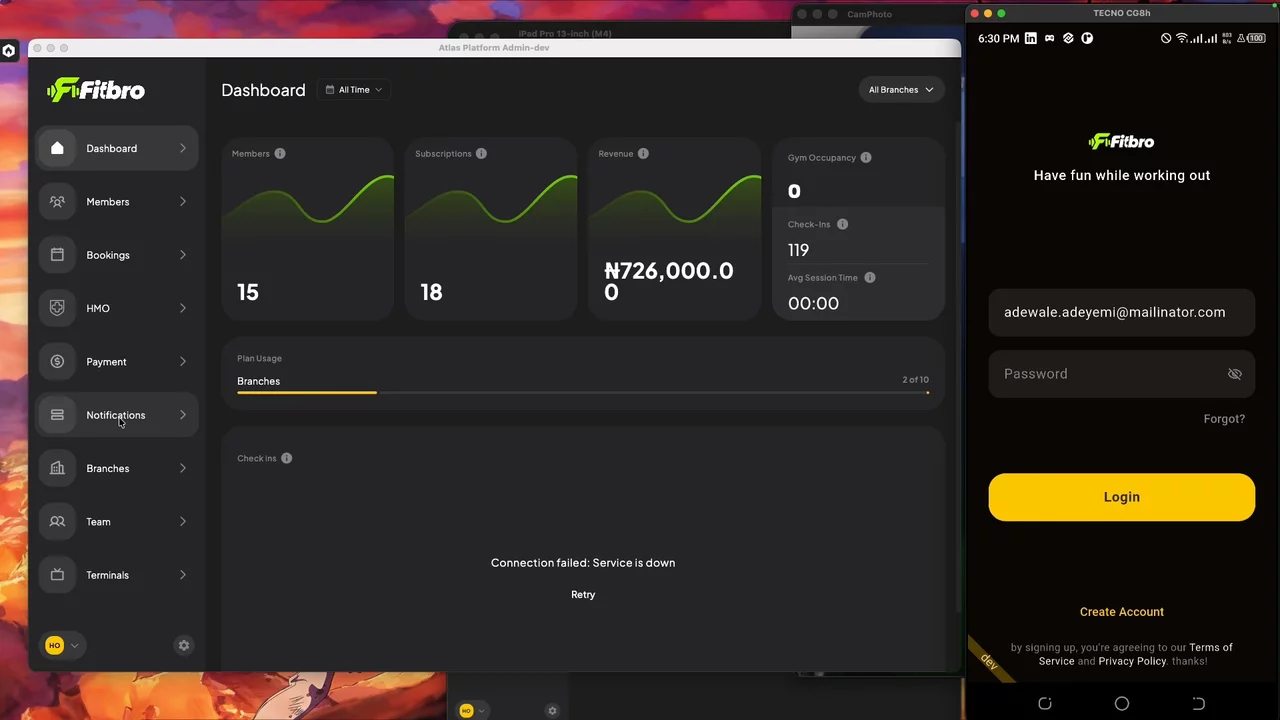Click the Branches plan usage progress bar
Screen dimensions: 1280x720
[x=583, y=393]
